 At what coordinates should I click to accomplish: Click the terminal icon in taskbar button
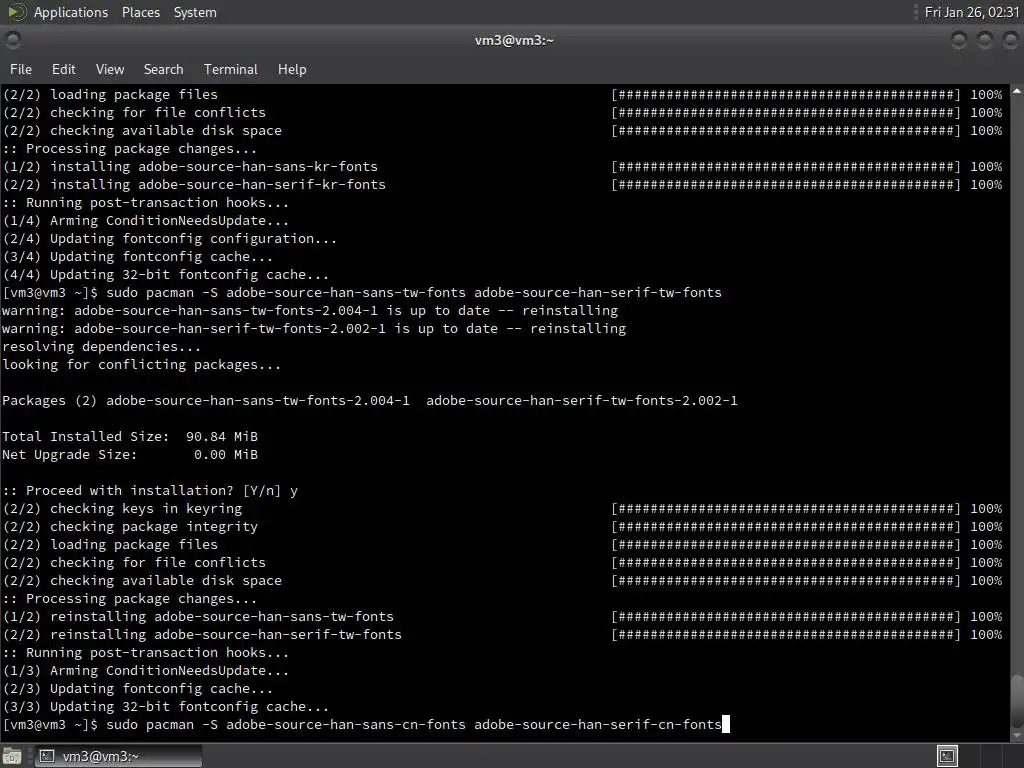(x=46, y=756)
